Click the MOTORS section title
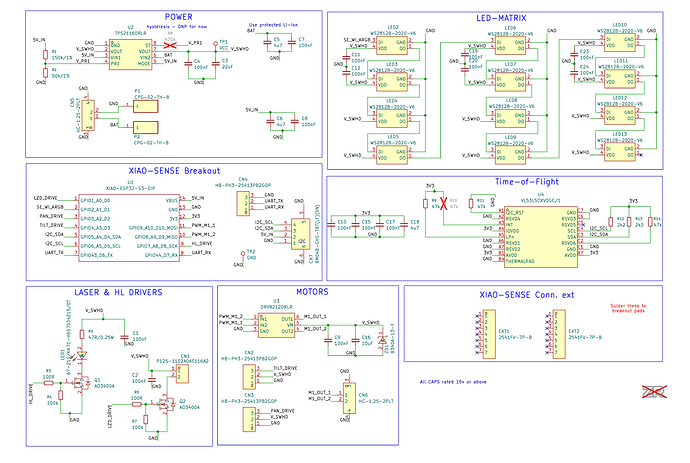 click(312, 292)
